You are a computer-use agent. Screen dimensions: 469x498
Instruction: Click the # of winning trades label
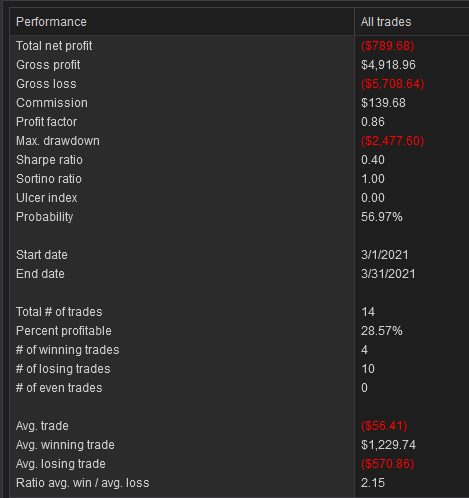[67, 350]
